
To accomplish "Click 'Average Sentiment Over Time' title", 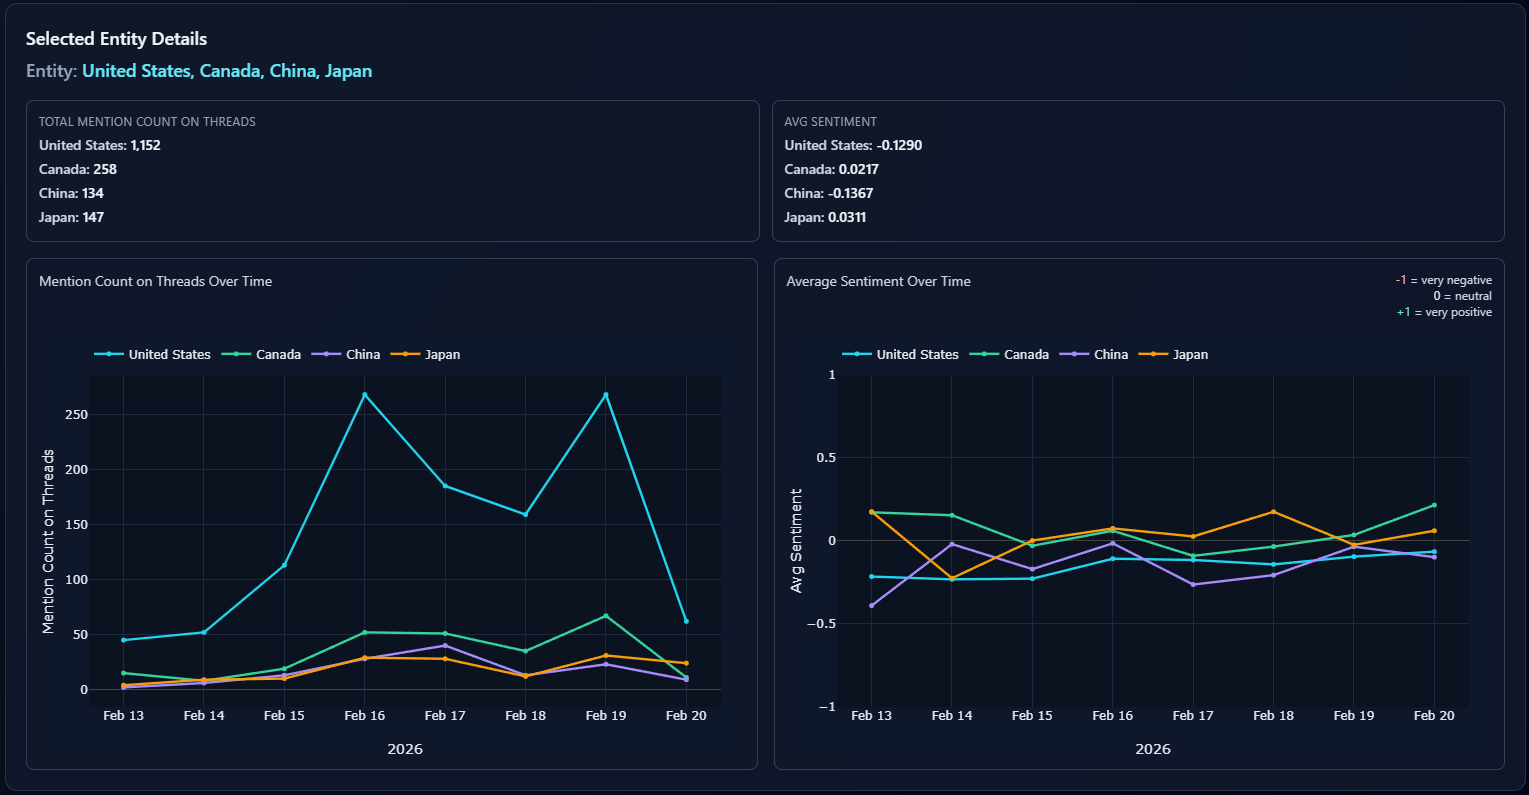I will coord(879,281).
